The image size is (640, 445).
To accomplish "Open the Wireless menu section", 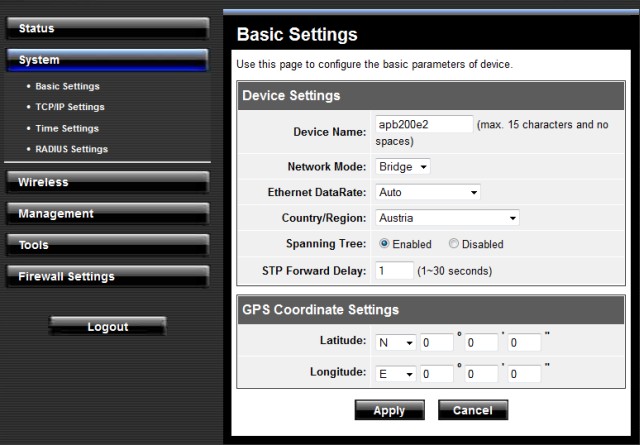I will [x=107, y=182].
